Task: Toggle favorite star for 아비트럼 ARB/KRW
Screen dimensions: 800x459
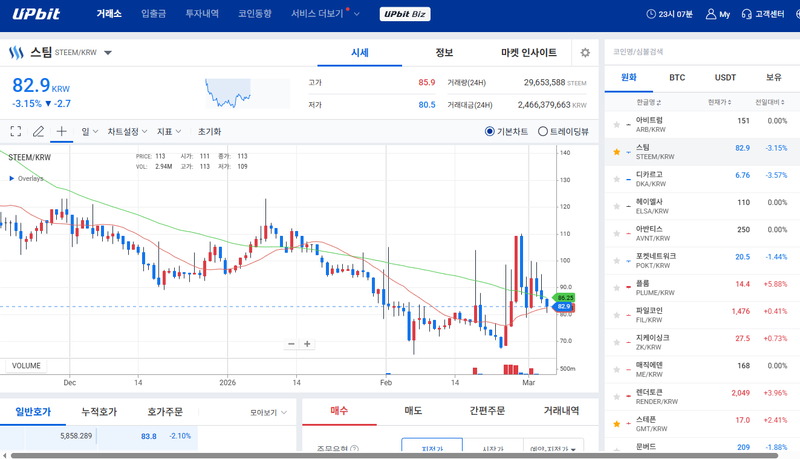Action: (x=616, y=124)
